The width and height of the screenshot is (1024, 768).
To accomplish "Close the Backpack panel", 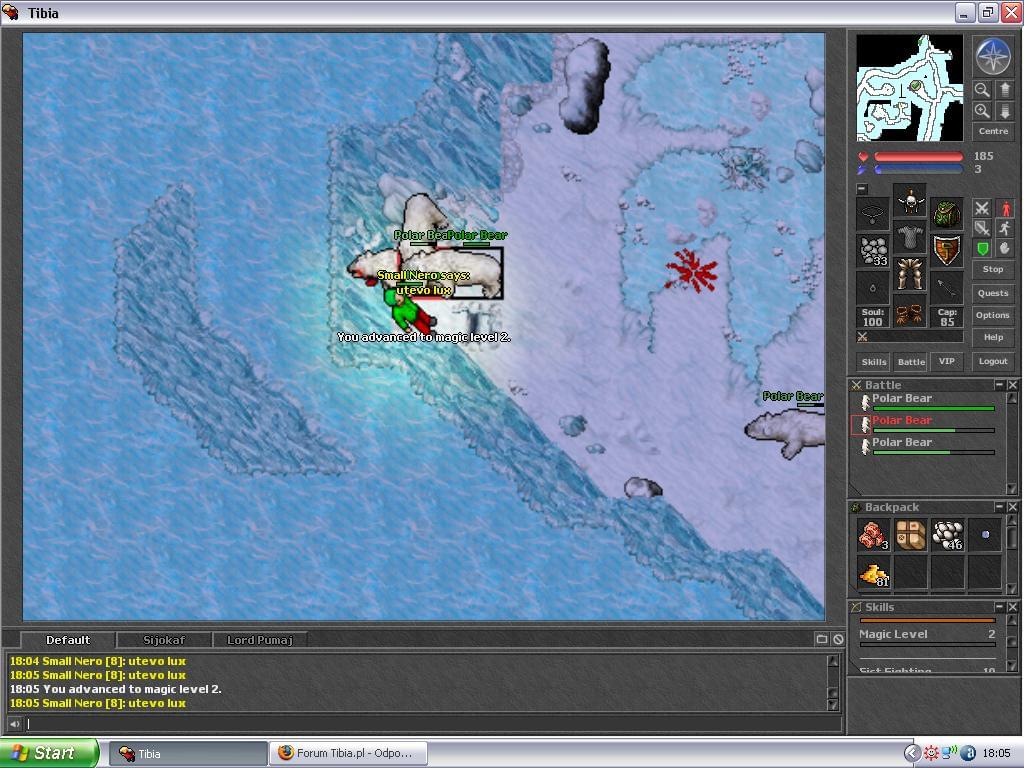I will [x=1012, y=507].
